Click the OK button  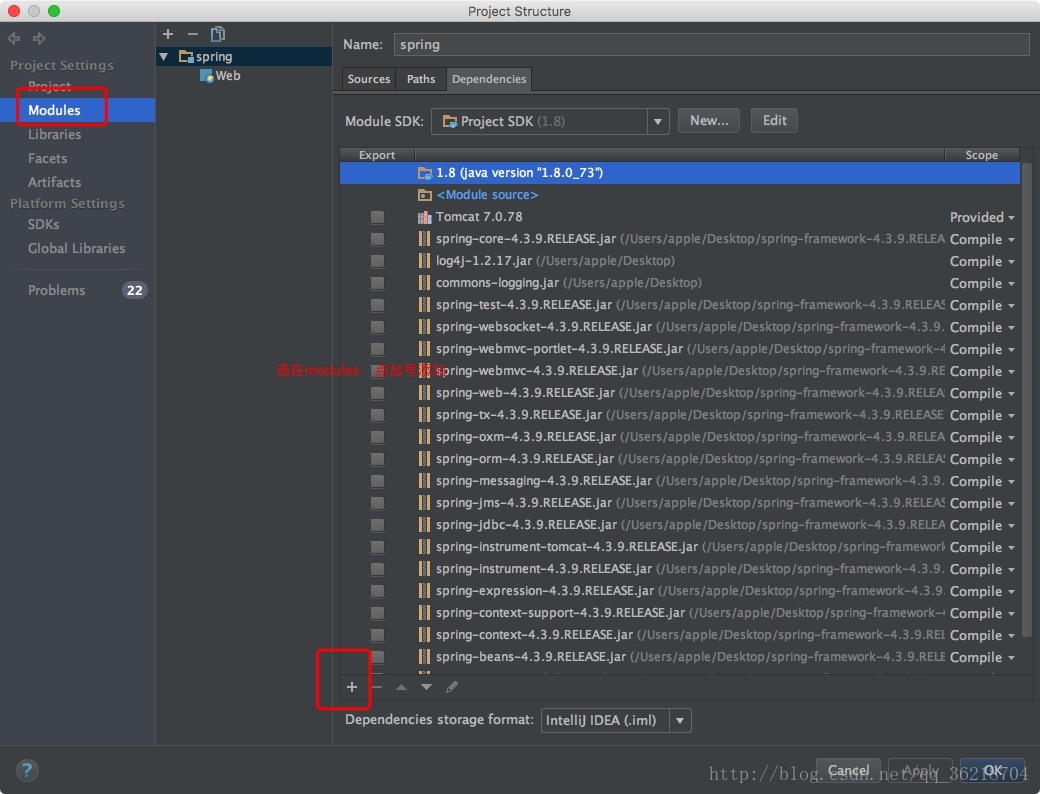coord(992,770)
